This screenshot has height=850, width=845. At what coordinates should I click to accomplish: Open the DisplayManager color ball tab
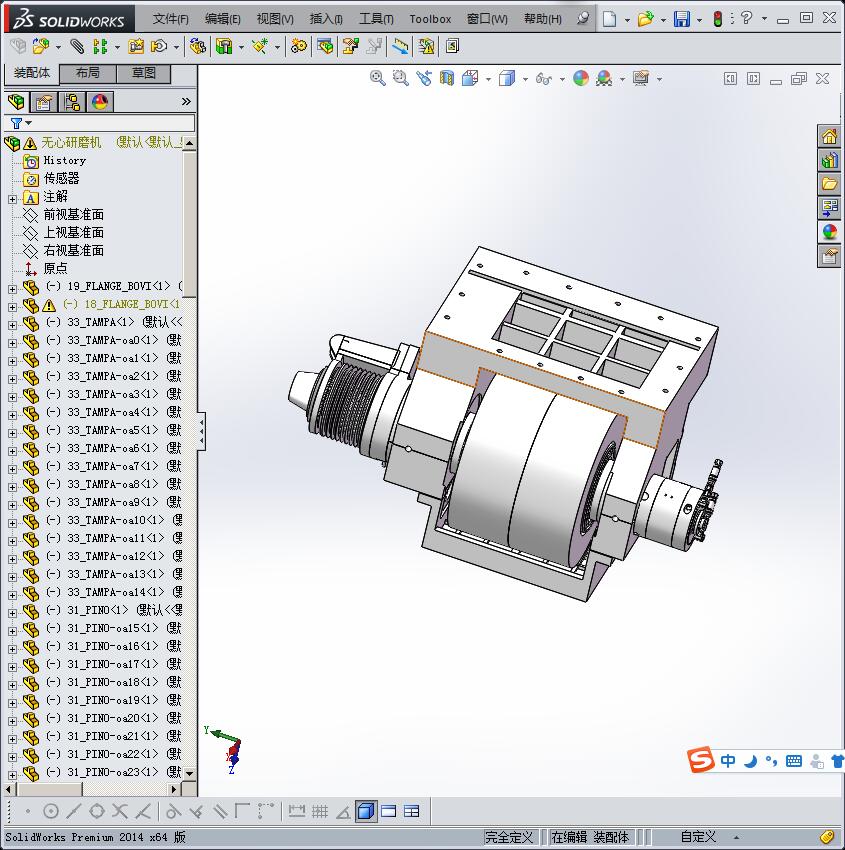(x=100, y=101)
